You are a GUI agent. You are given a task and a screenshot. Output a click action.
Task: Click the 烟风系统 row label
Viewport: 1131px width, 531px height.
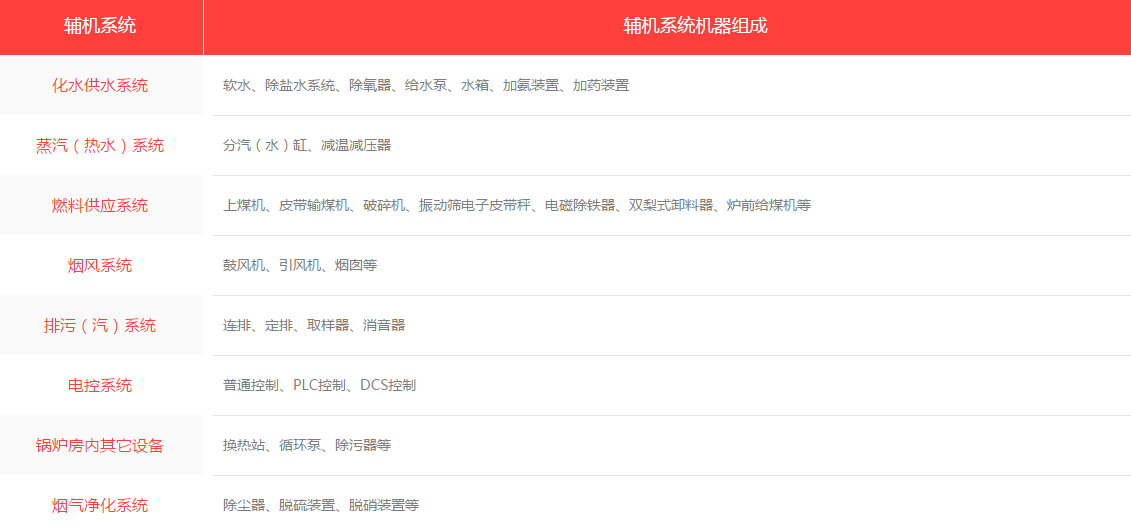pyautogui.click(x=100, y=265)
